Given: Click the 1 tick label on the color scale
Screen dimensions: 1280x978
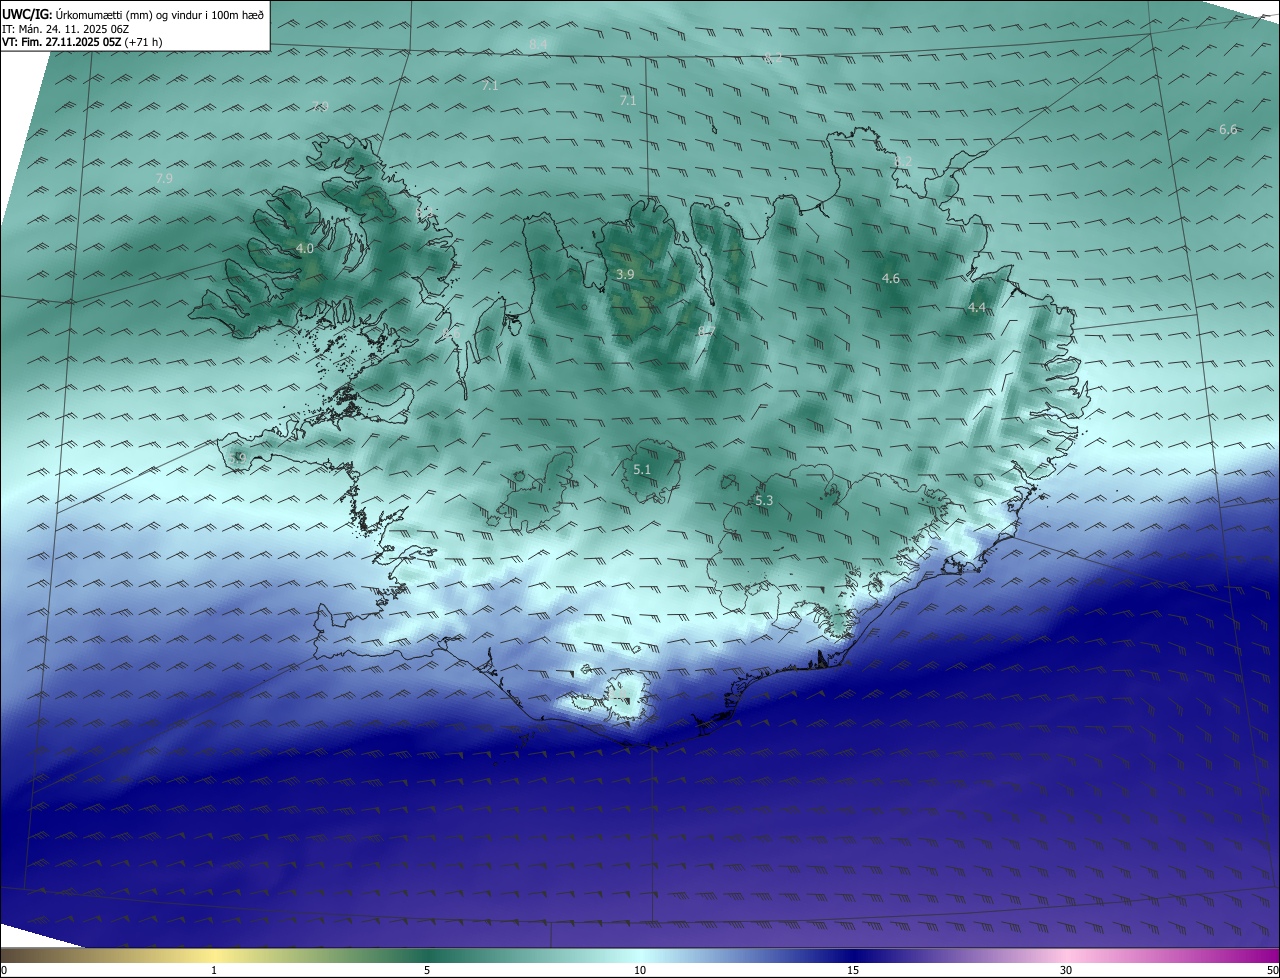Looking at the screenshot, I should tap(214, 971).
